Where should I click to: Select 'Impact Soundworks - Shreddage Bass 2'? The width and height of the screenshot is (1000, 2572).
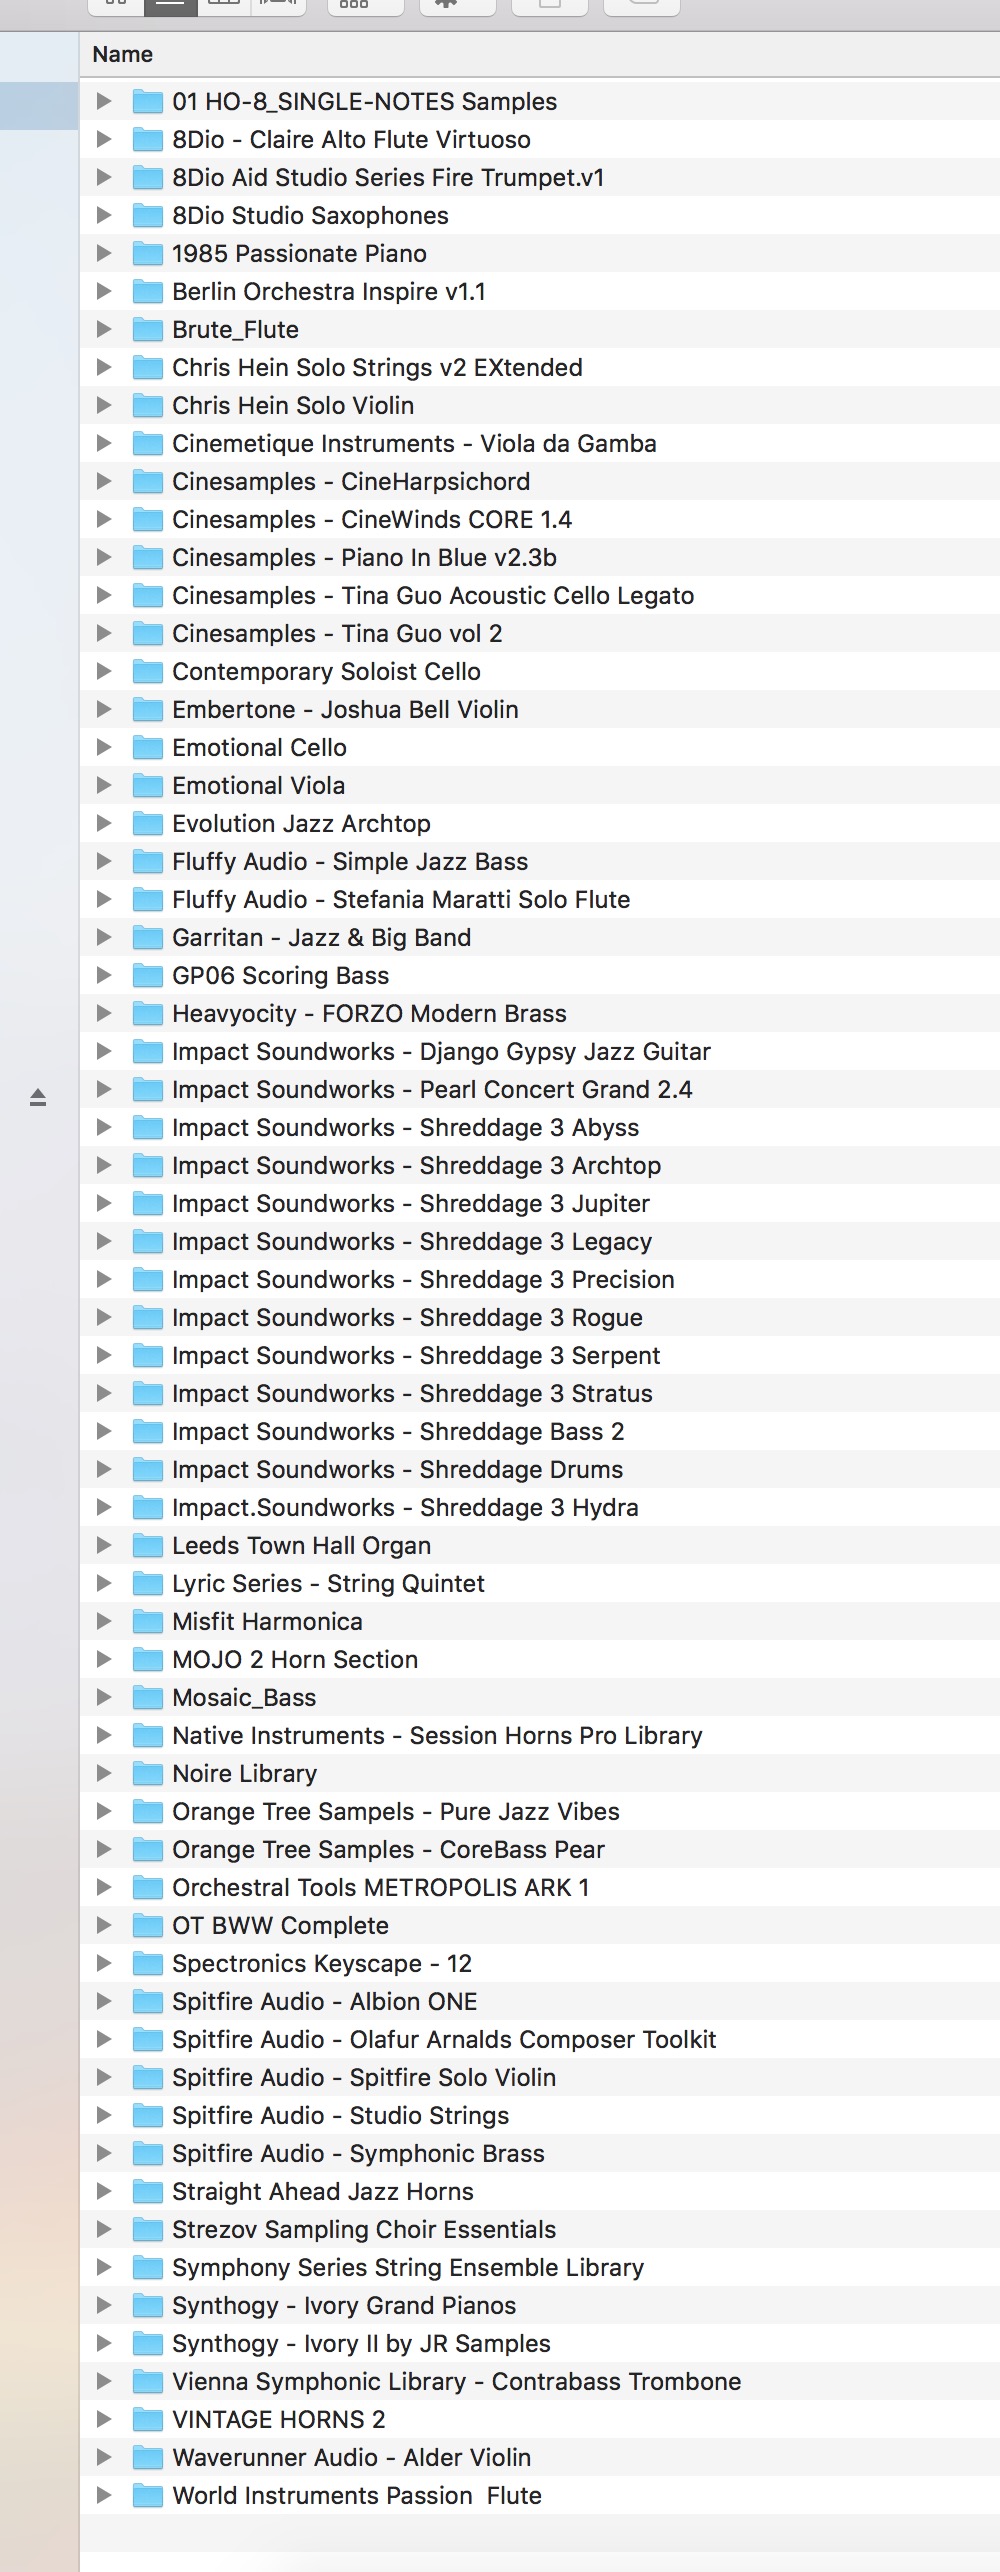[x=540, y=1431]
